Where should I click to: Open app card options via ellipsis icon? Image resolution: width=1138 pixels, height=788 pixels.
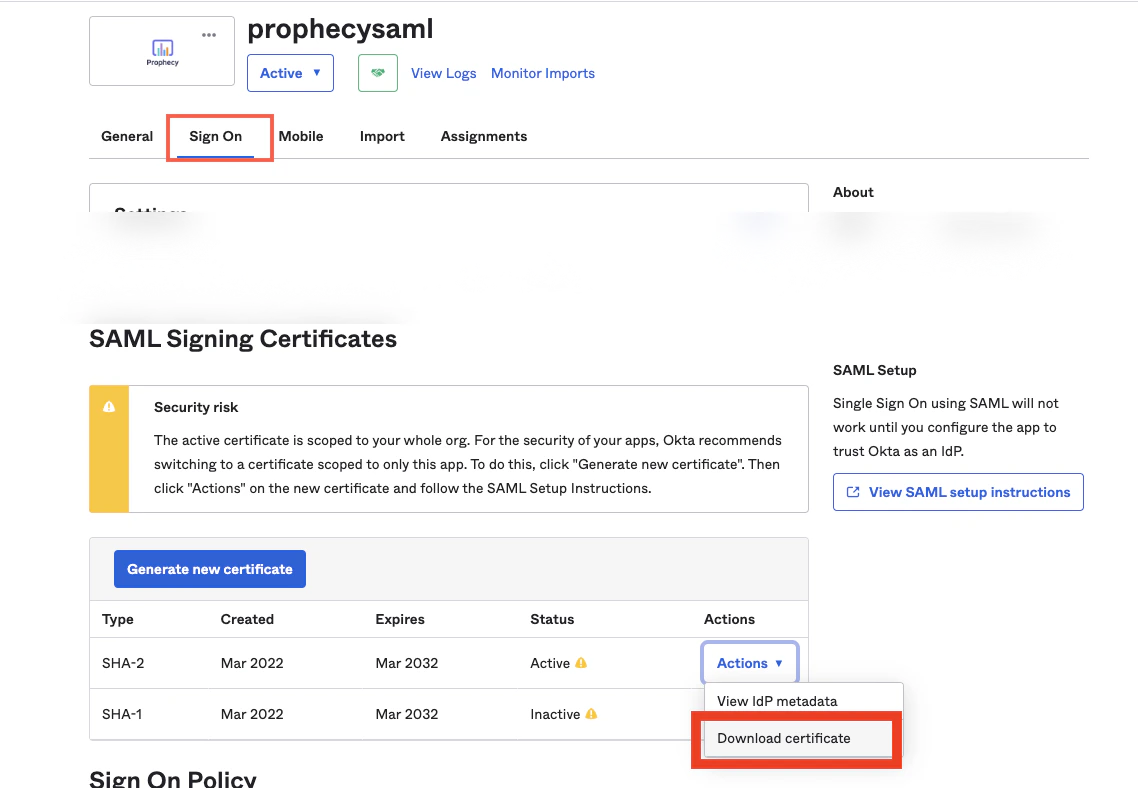click(x=208, y=33)
